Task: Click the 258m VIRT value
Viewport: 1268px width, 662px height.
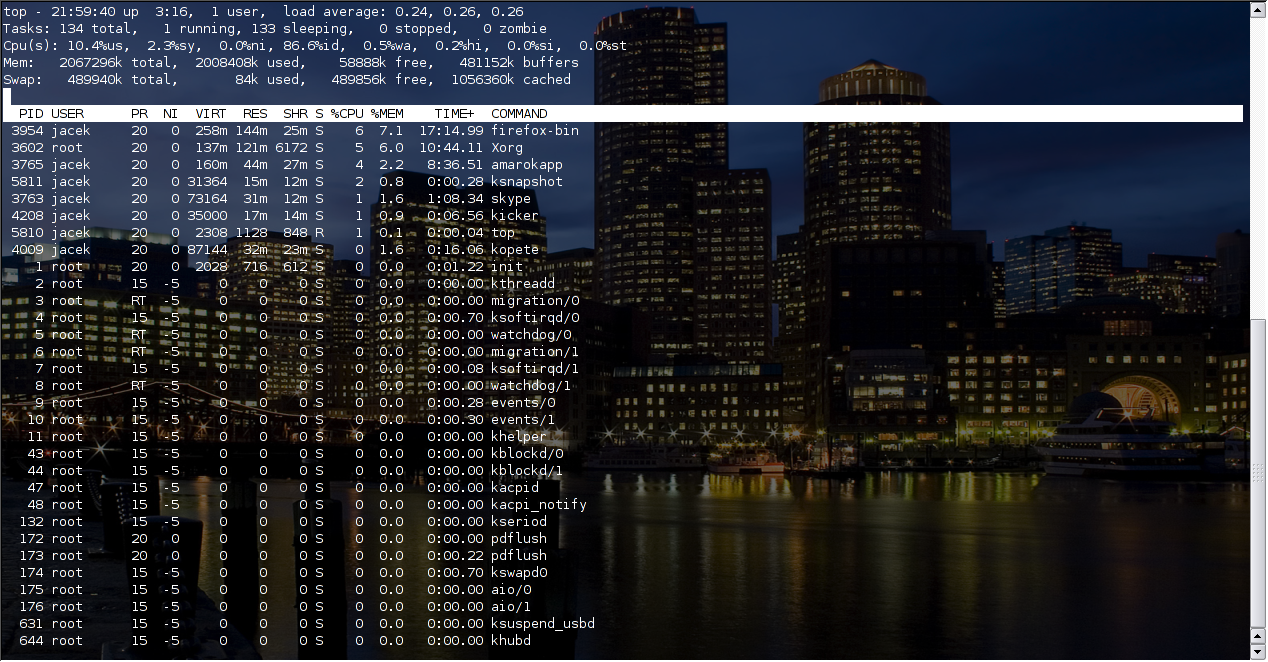Action: 211,131
